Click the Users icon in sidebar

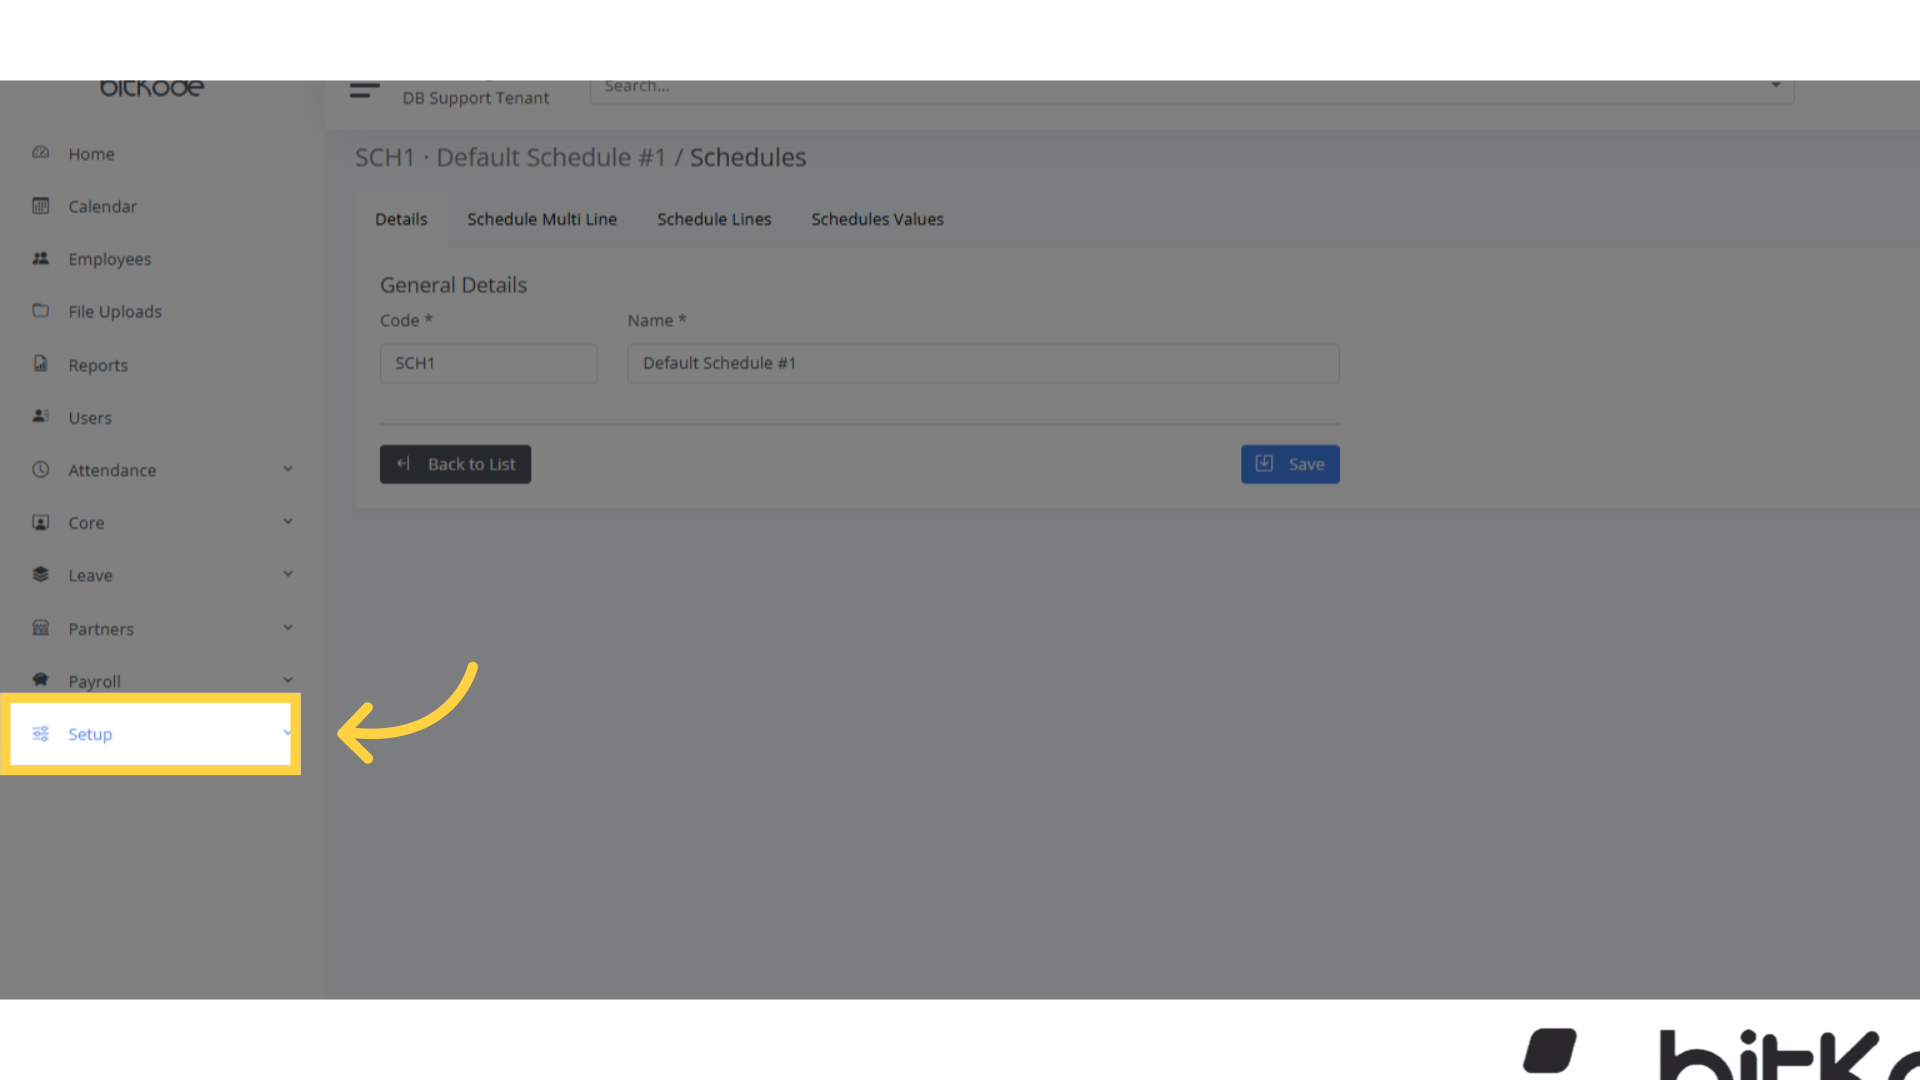pyautogui.click(x=40, y=417)
